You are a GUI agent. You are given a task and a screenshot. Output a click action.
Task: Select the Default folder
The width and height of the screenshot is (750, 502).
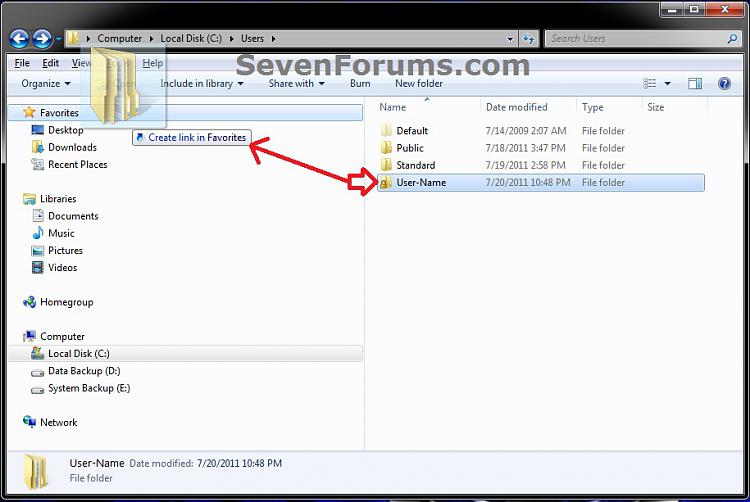(x=412, y=131)
